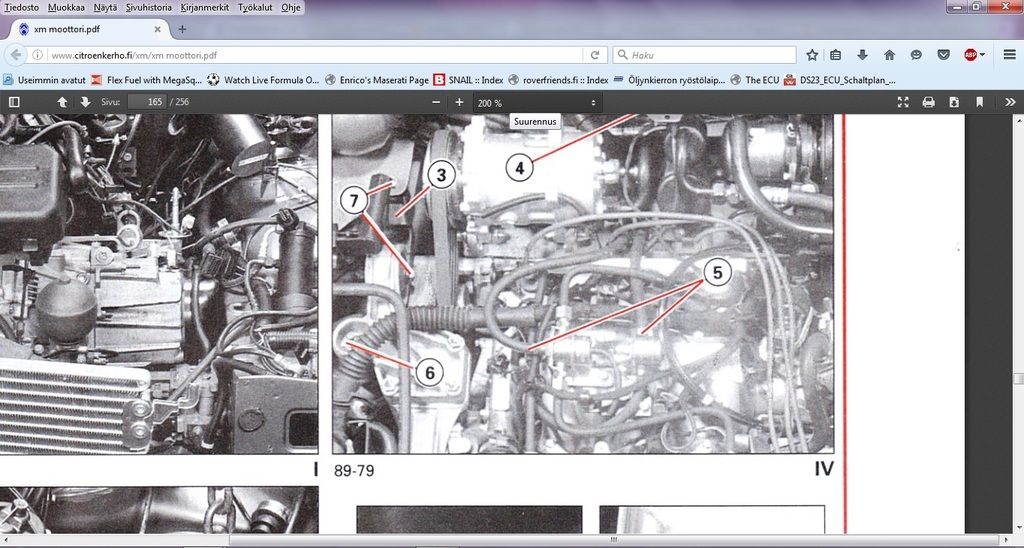Edit the page number field 165
Screen dimensions: 1024x548
point(148,103)
